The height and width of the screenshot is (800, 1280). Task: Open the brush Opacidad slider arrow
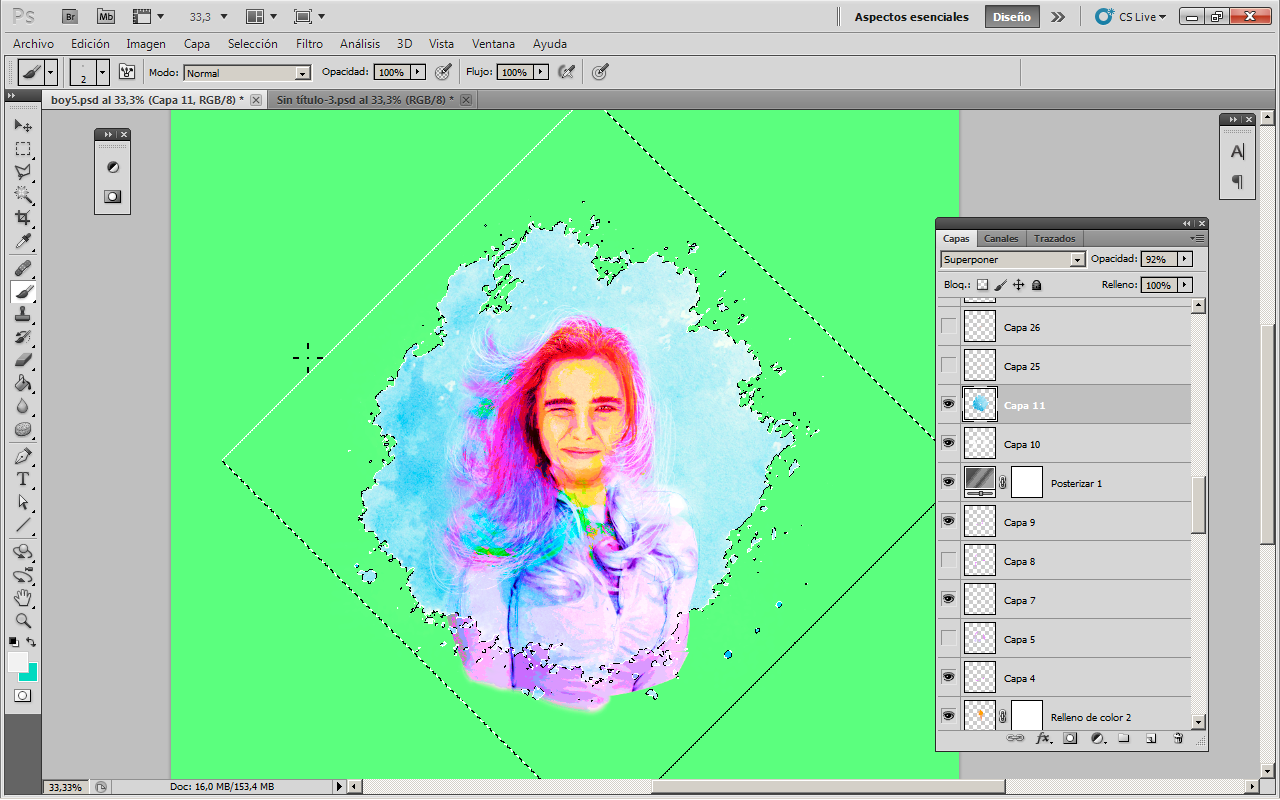(x=417, y=72)
